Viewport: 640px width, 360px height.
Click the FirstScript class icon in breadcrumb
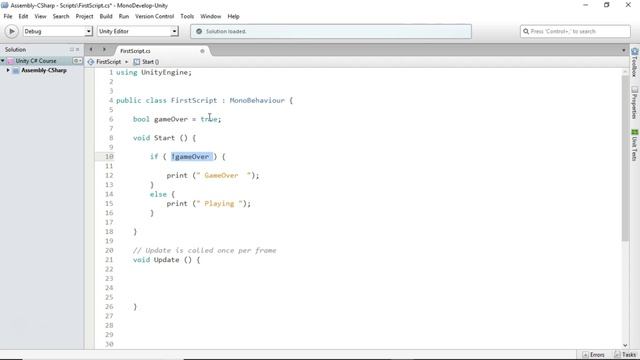tap(91, 62)
